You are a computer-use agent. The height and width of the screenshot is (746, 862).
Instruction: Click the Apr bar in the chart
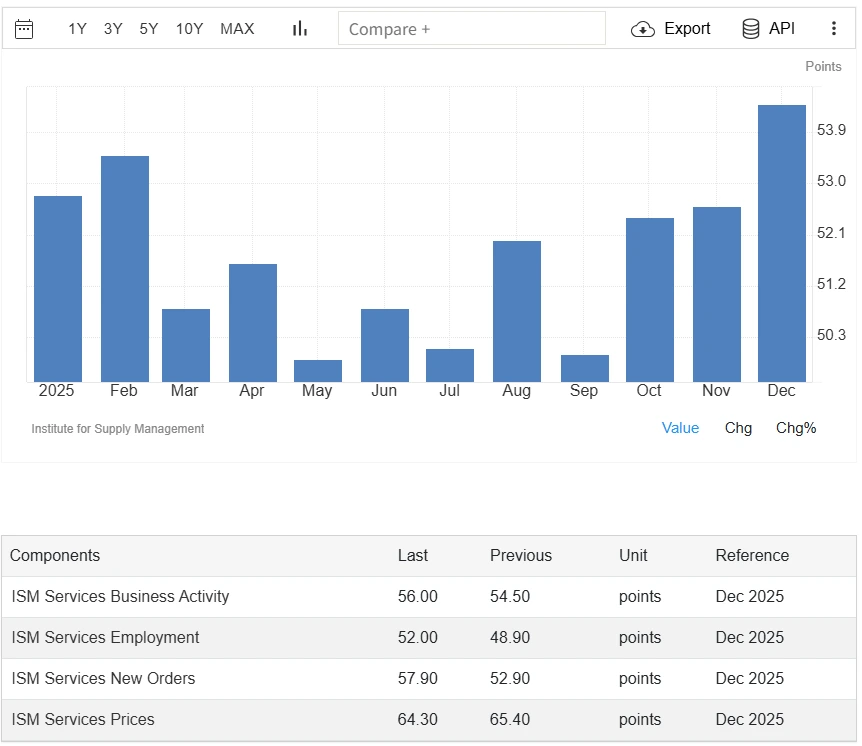(x=253, y=323)
